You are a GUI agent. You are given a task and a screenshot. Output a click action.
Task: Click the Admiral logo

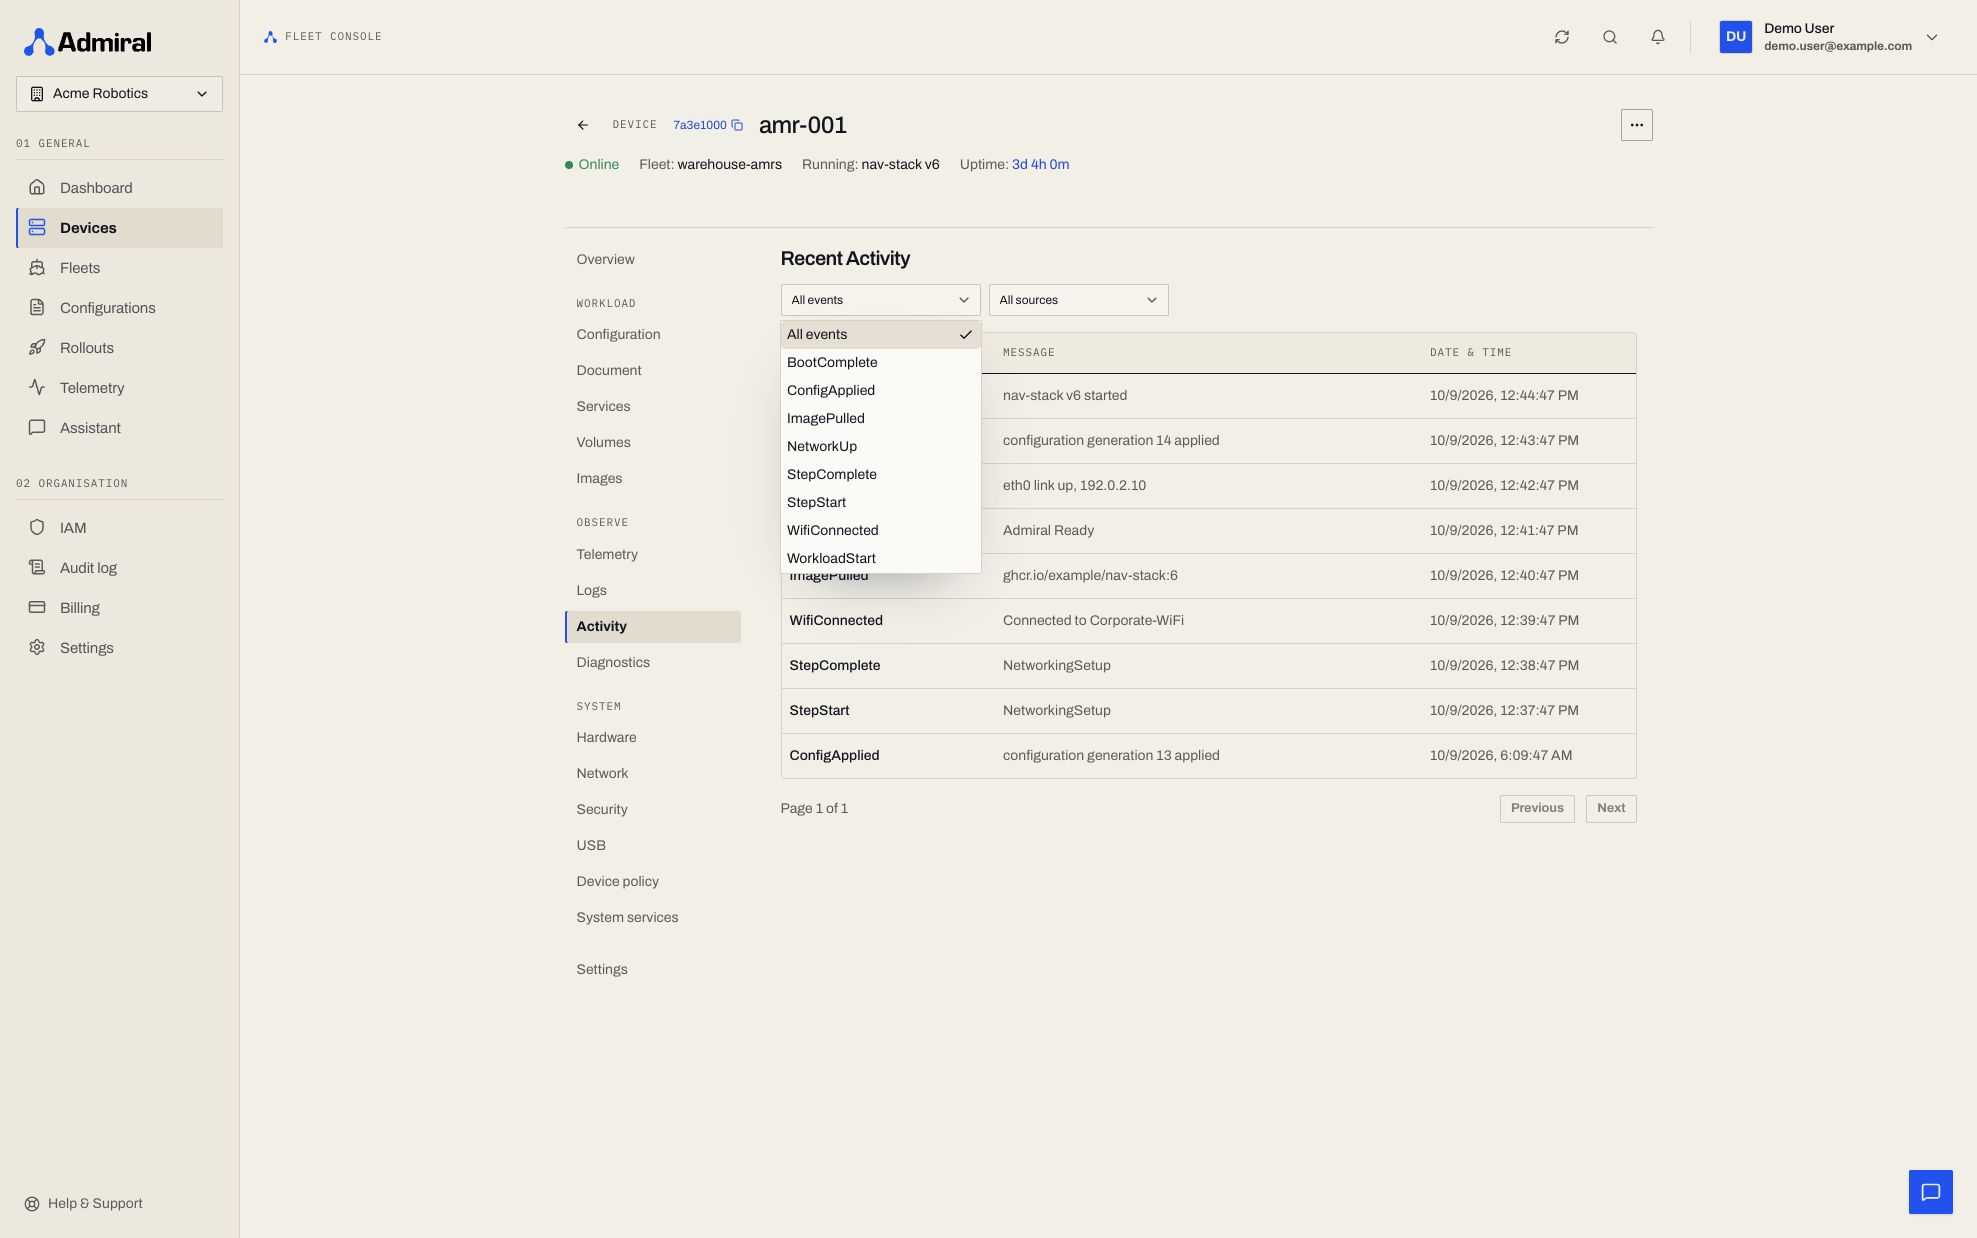(88, 42)
